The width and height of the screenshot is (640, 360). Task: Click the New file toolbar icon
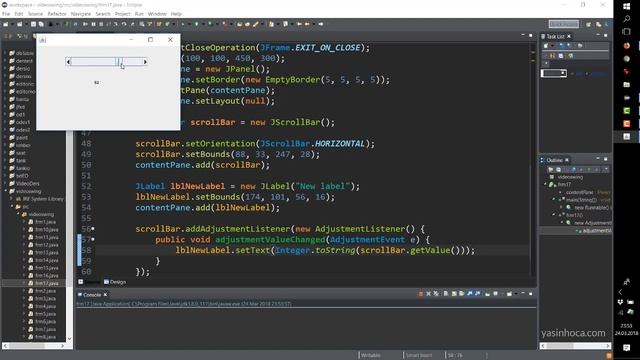(6, 24)
